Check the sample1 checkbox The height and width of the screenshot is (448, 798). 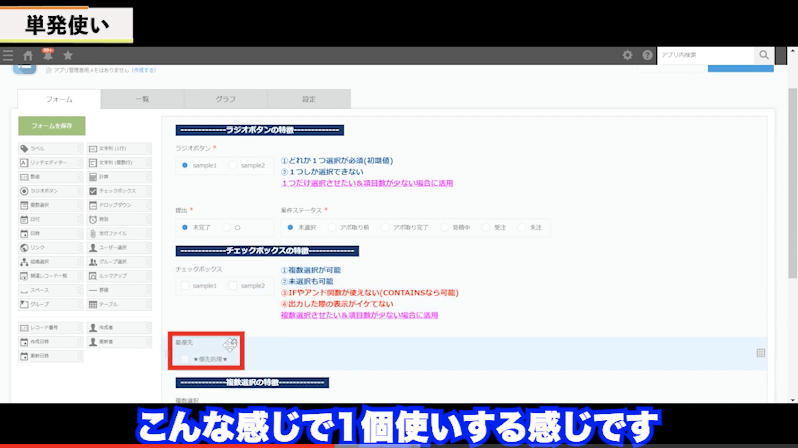[x=186, y=286]
